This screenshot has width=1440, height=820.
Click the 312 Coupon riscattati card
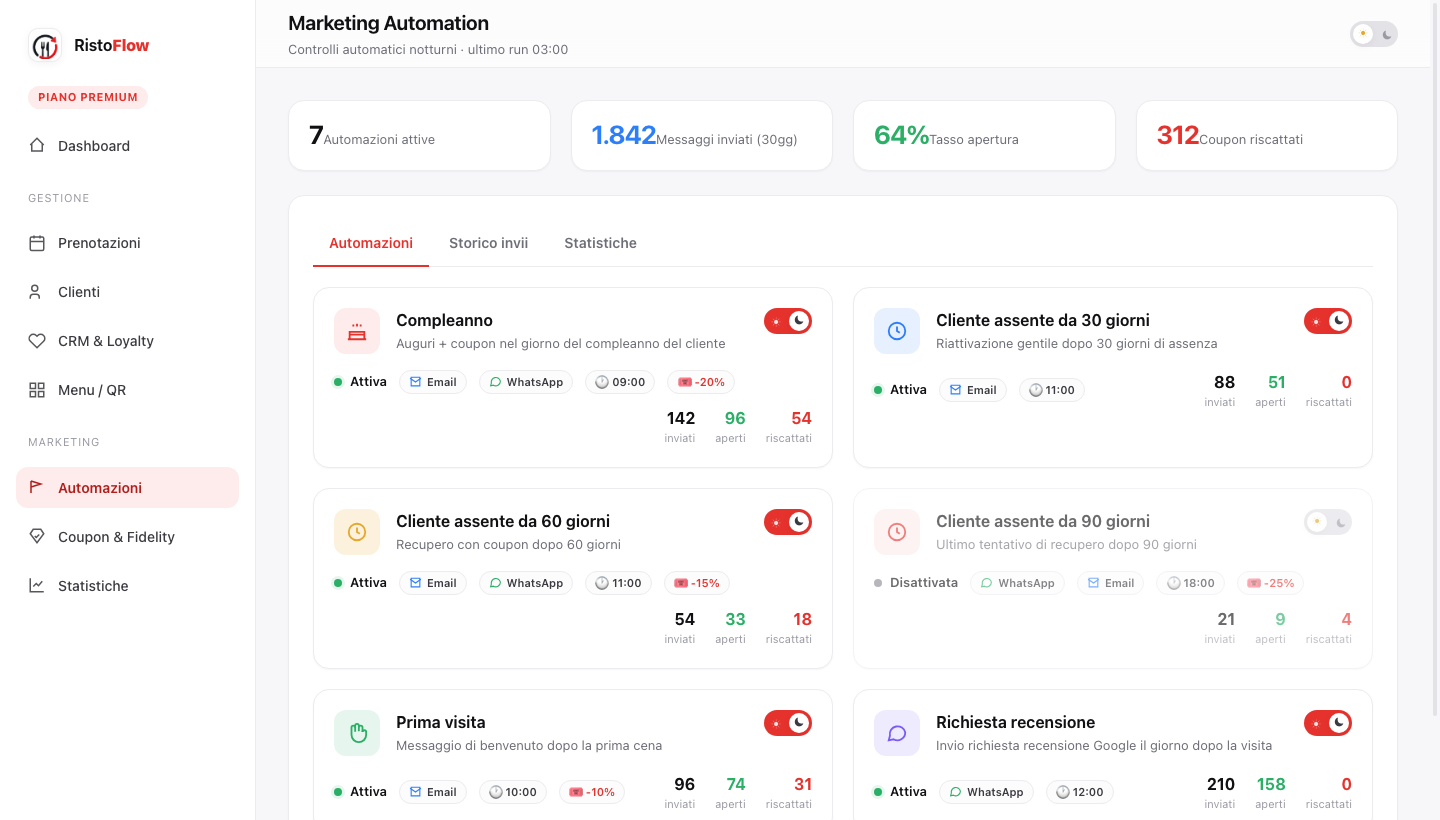coord(1267,135)
